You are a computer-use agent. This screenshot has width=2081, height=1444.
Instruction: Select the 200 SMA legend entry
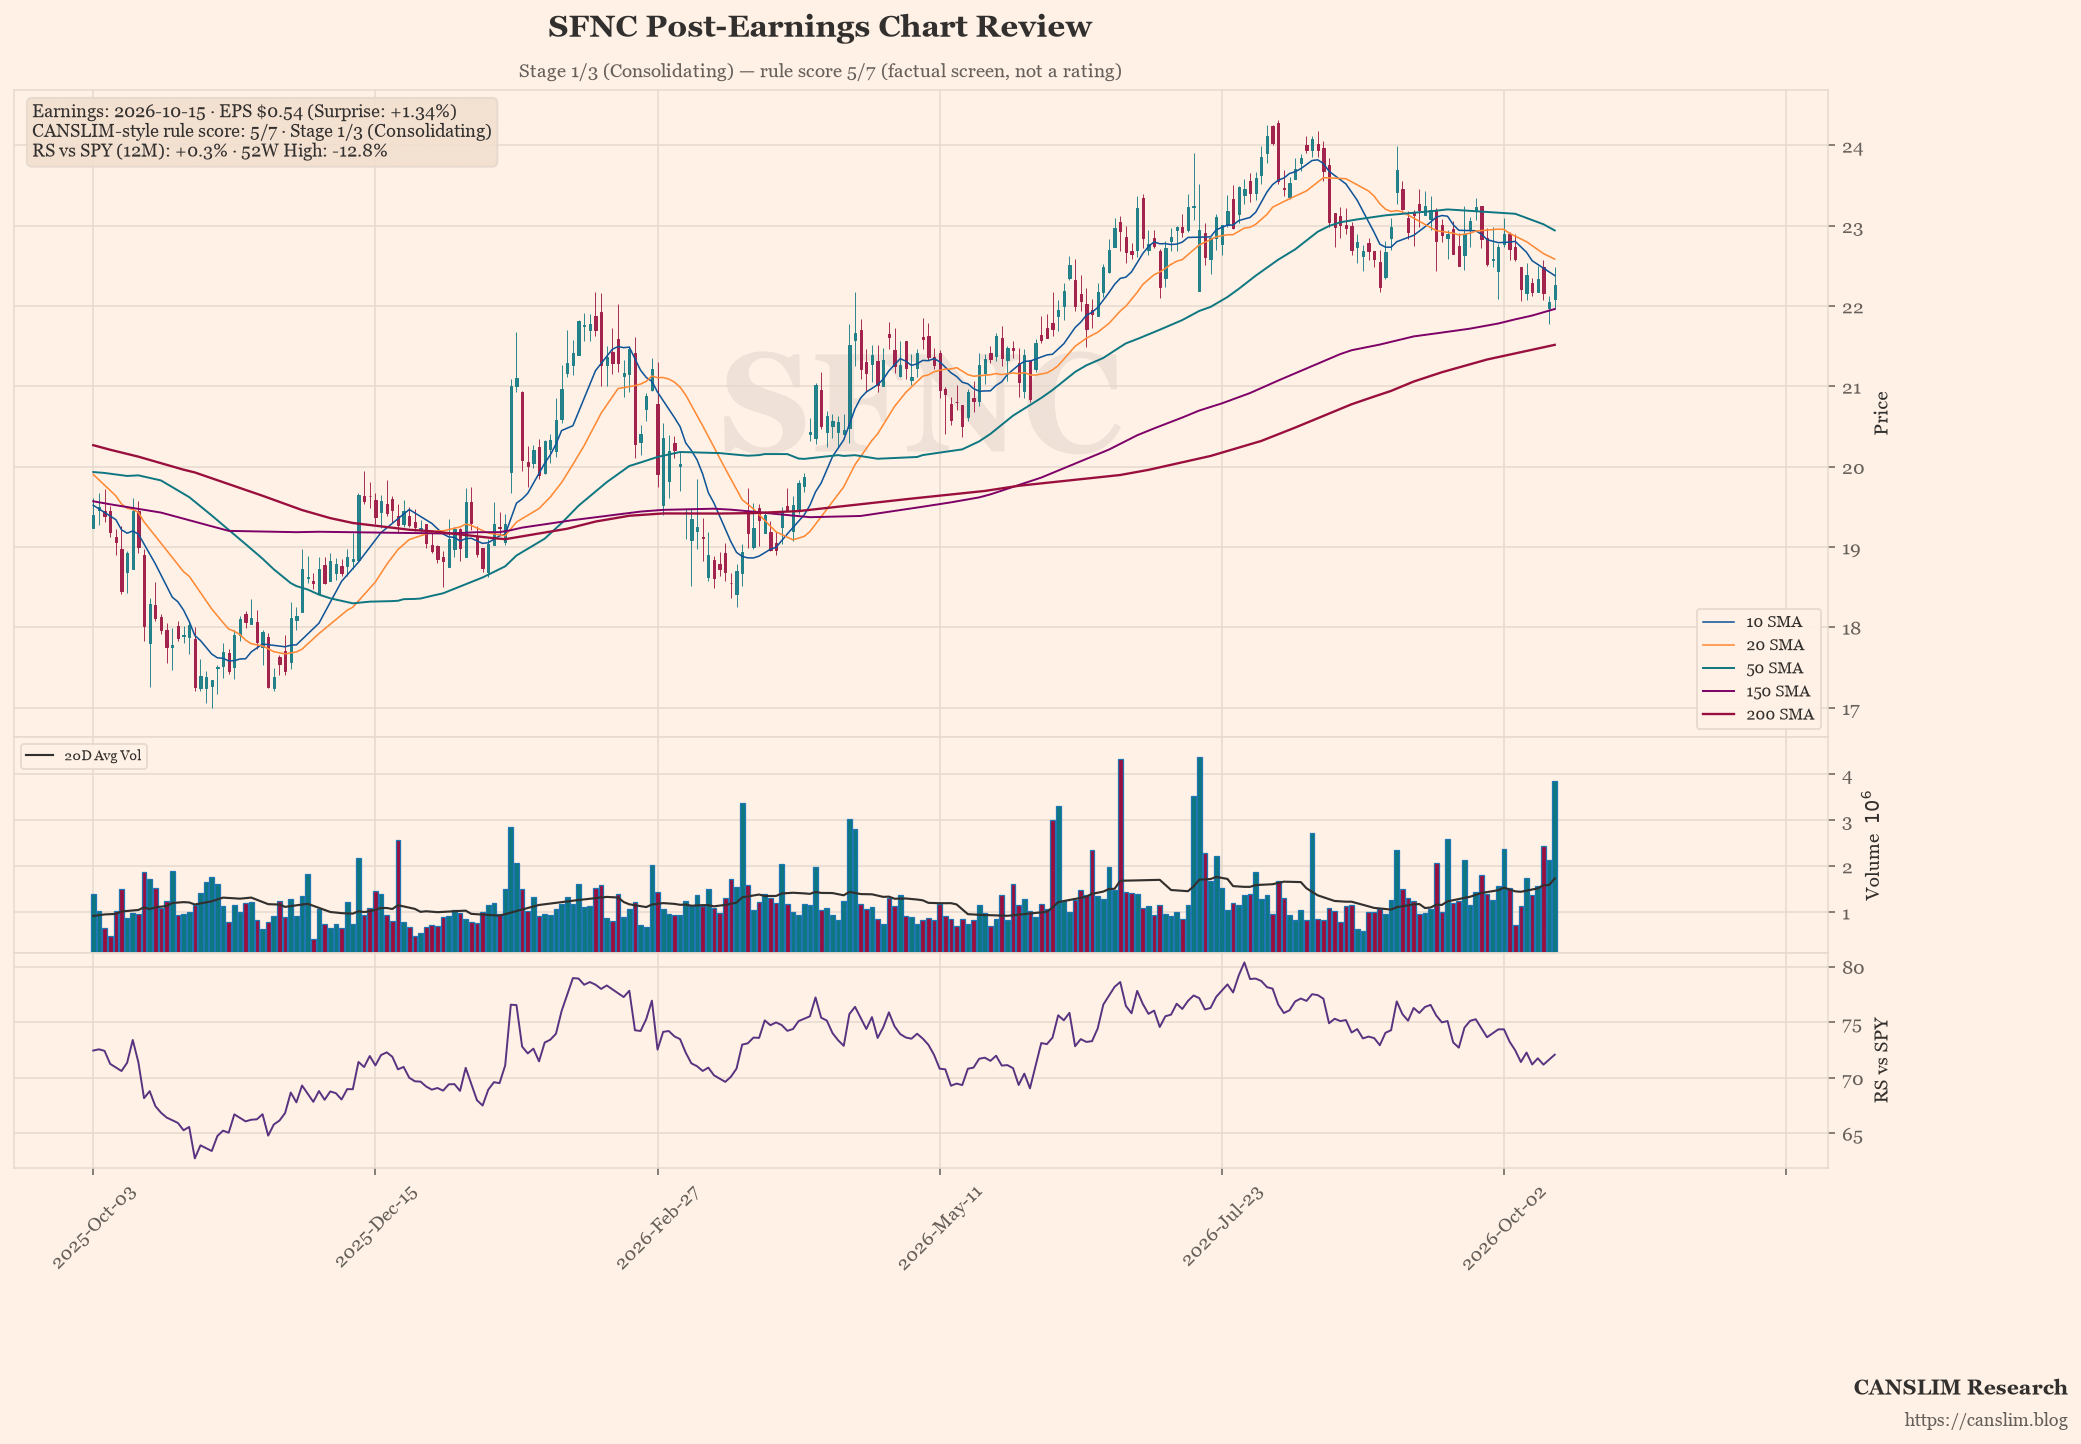1758,714
